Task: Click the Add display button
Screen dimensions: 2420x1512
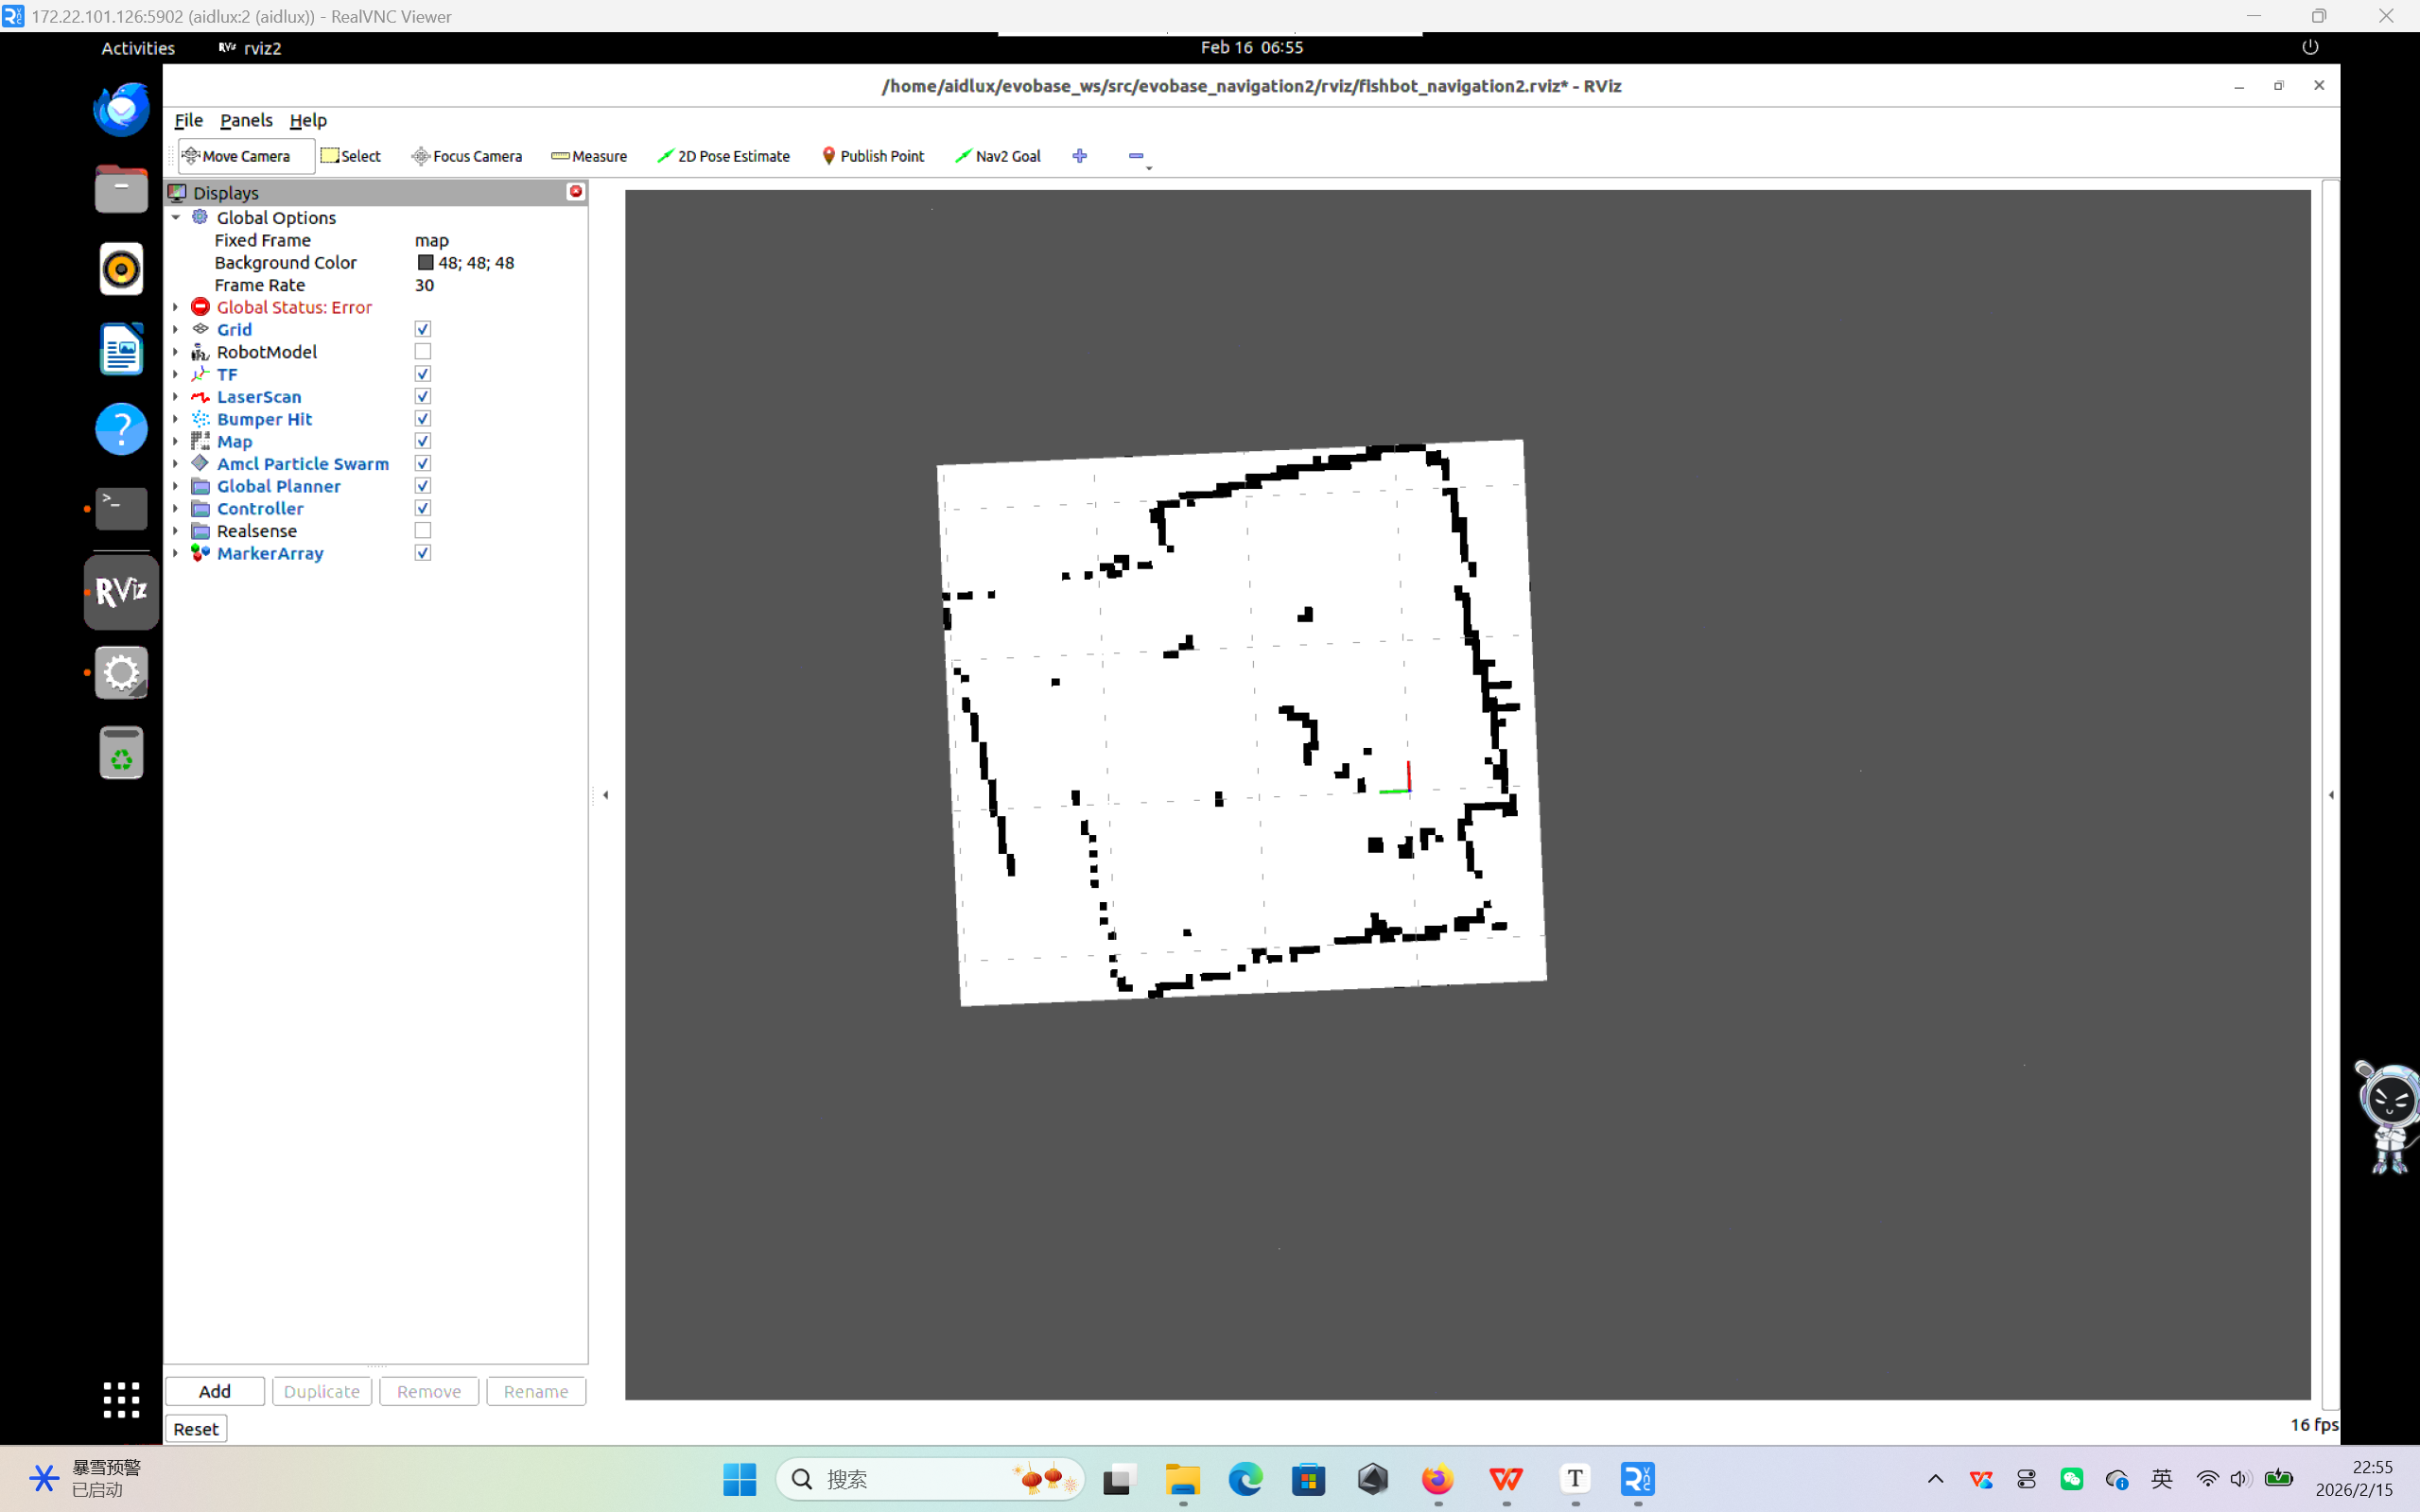Action: (x=215, y=1391)
